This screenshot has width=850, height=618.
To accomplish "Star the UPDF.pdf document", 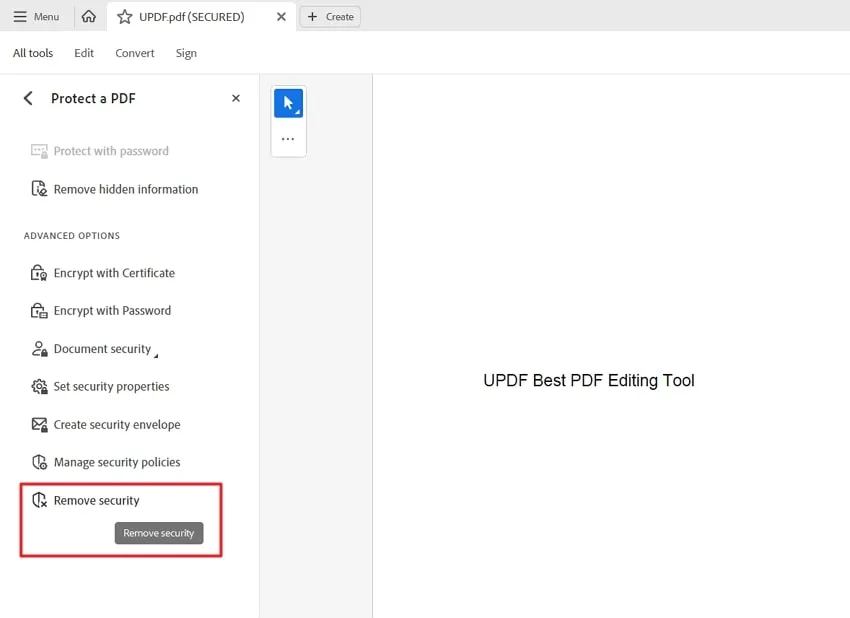I will click(x=124, y=16).
